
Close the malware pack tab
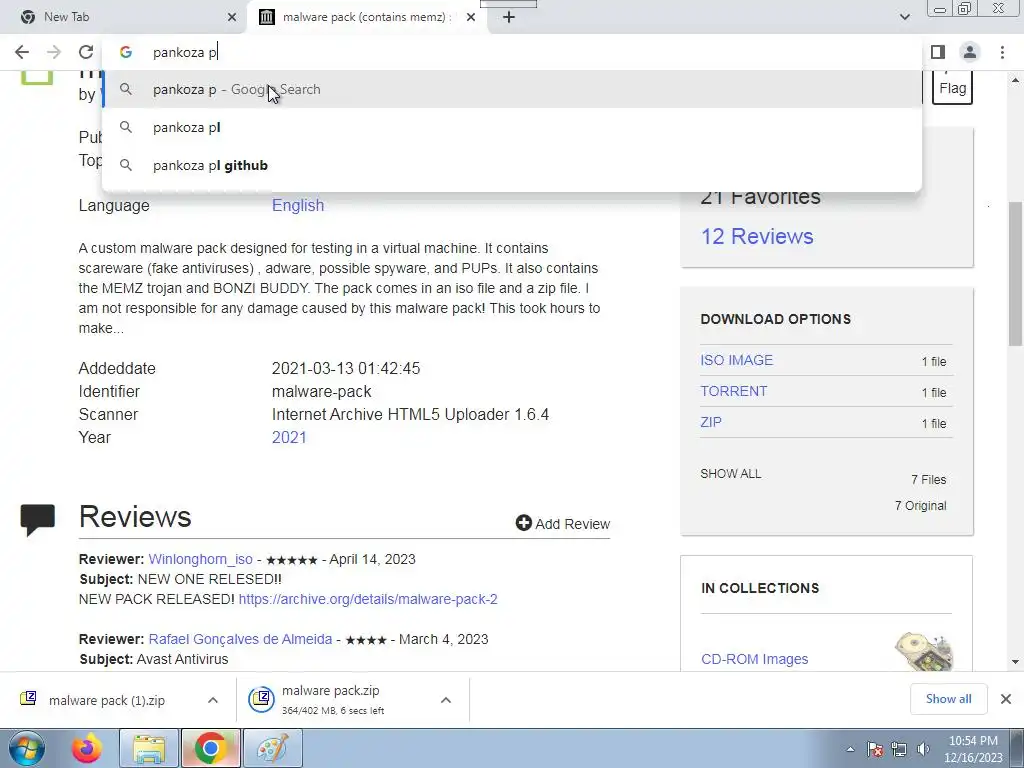(471, 17)
